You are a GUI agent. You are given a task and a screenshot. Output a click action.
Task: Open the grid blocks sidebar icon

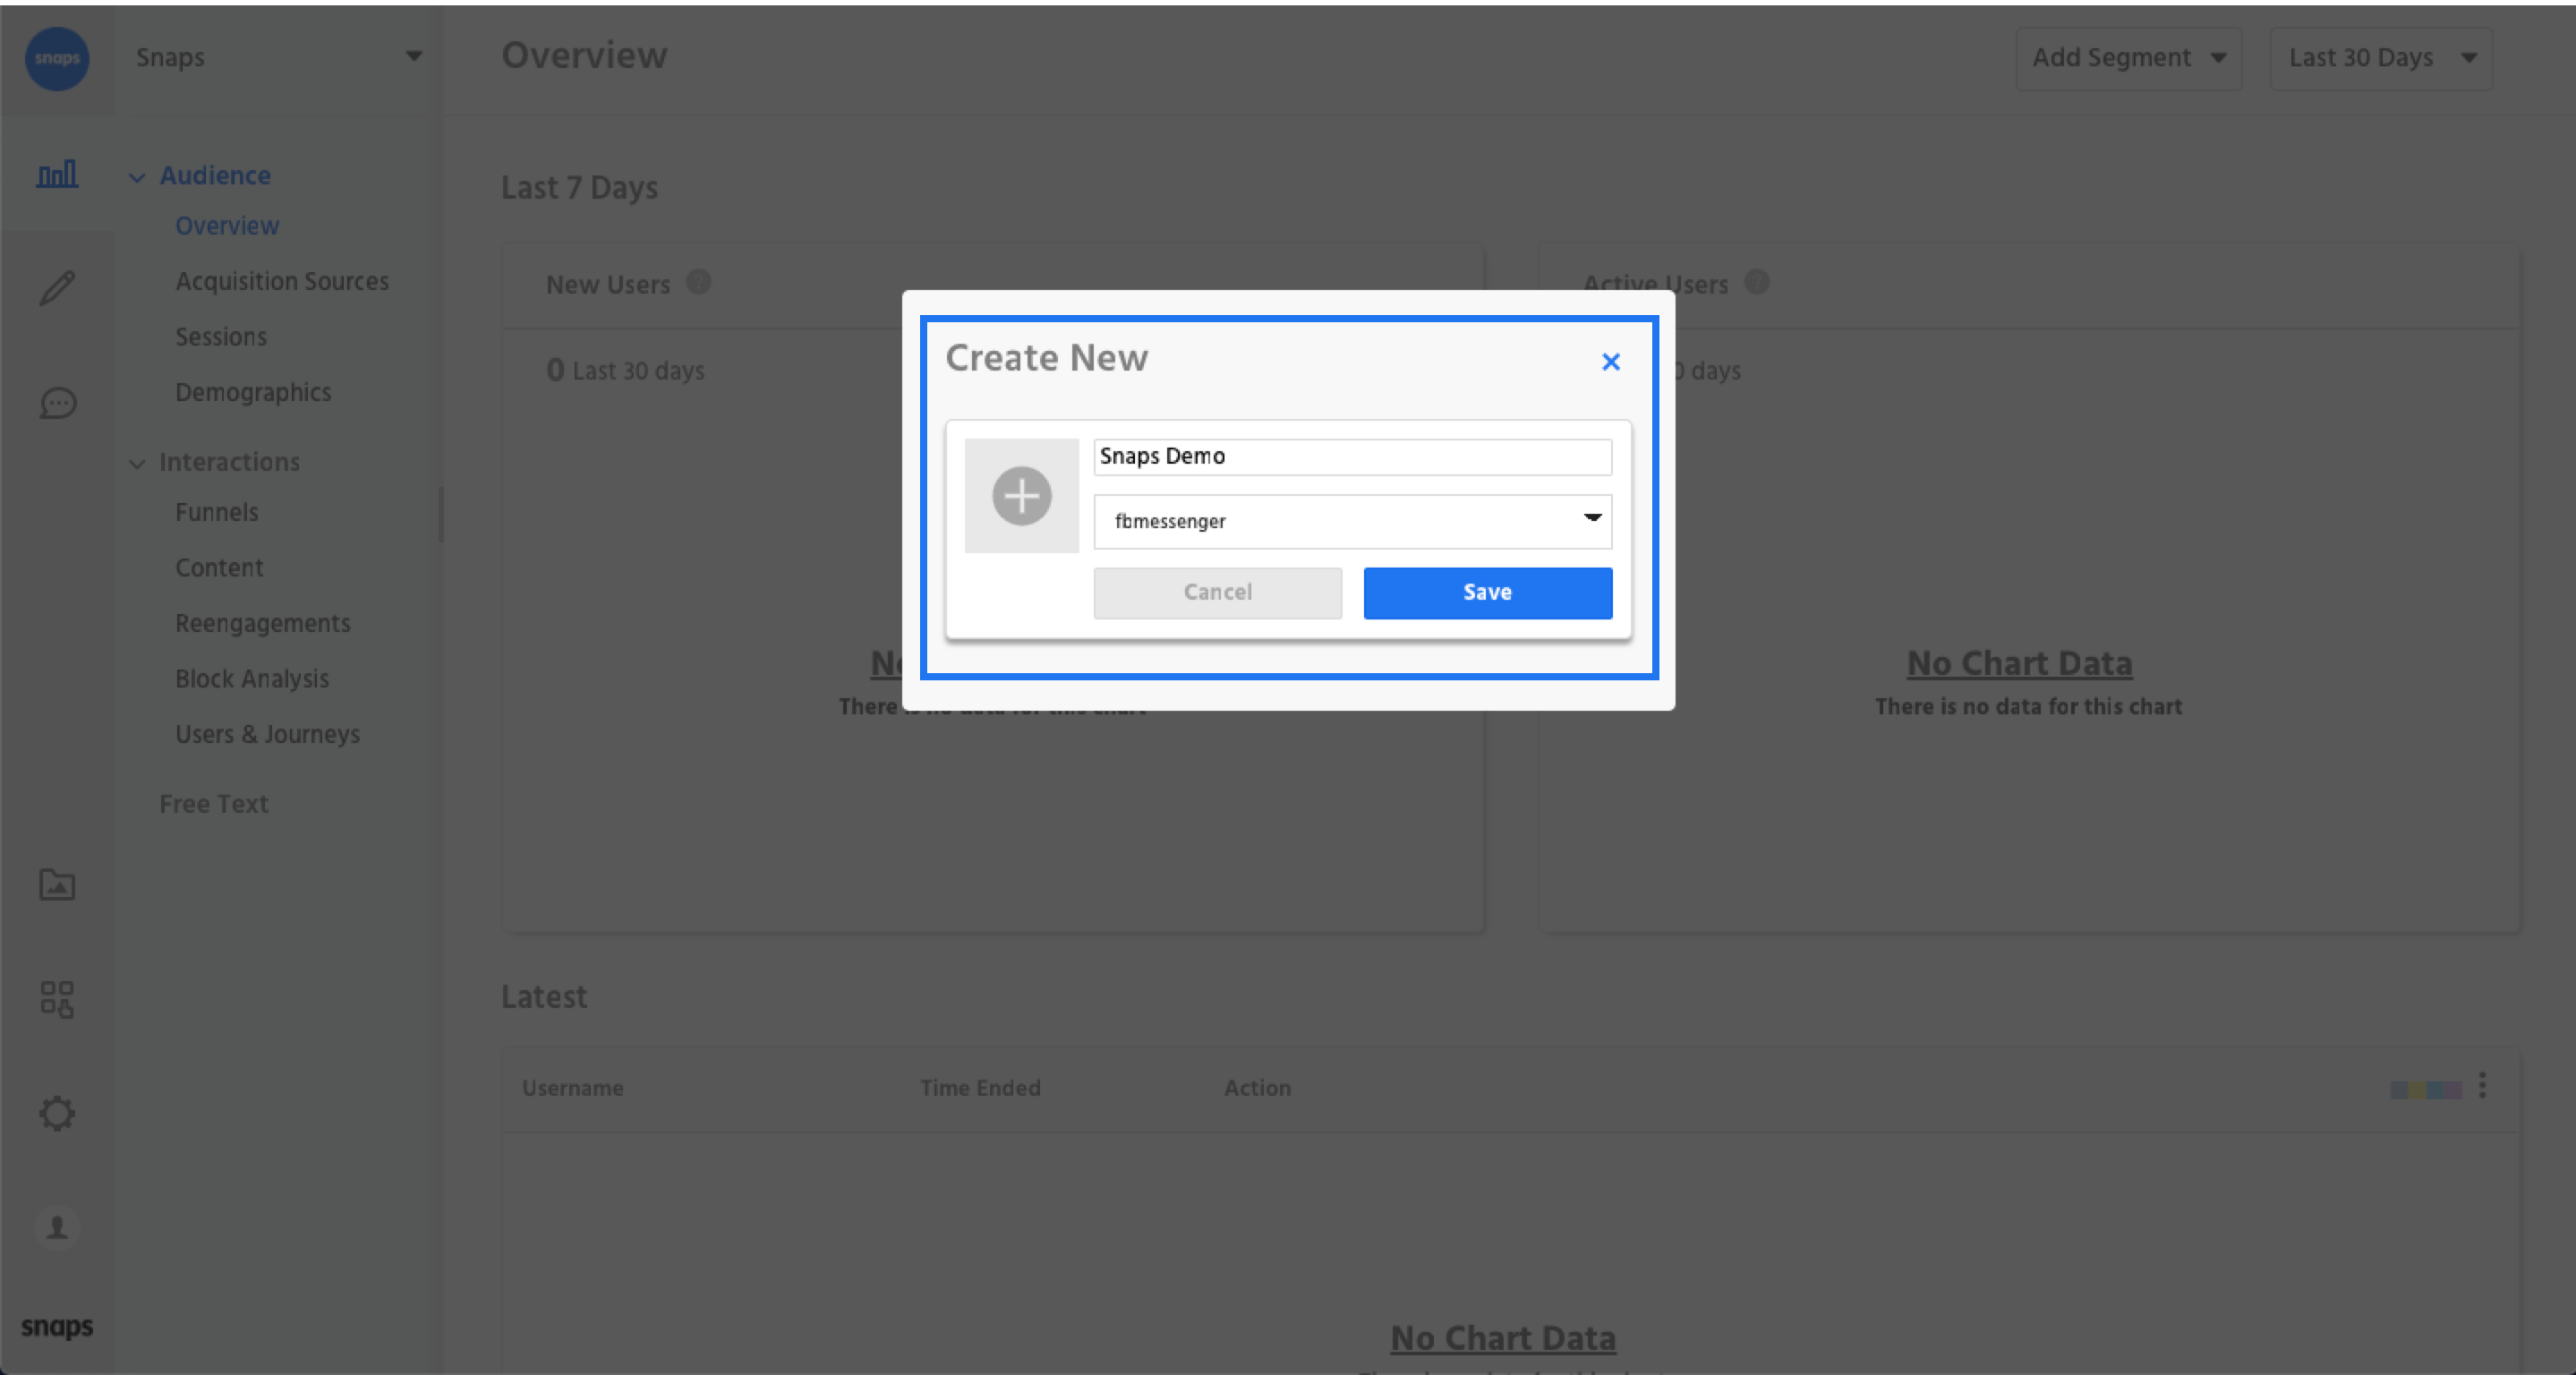pos(57,998)
